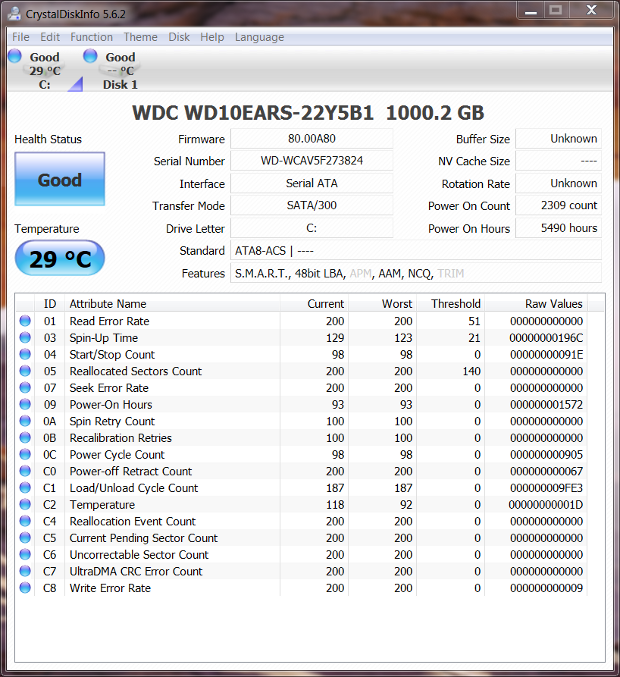The image size is (620, 677).
Task: Click the CrystalDiskInfo title bar app icon
Action: click(x=16, y=11)
